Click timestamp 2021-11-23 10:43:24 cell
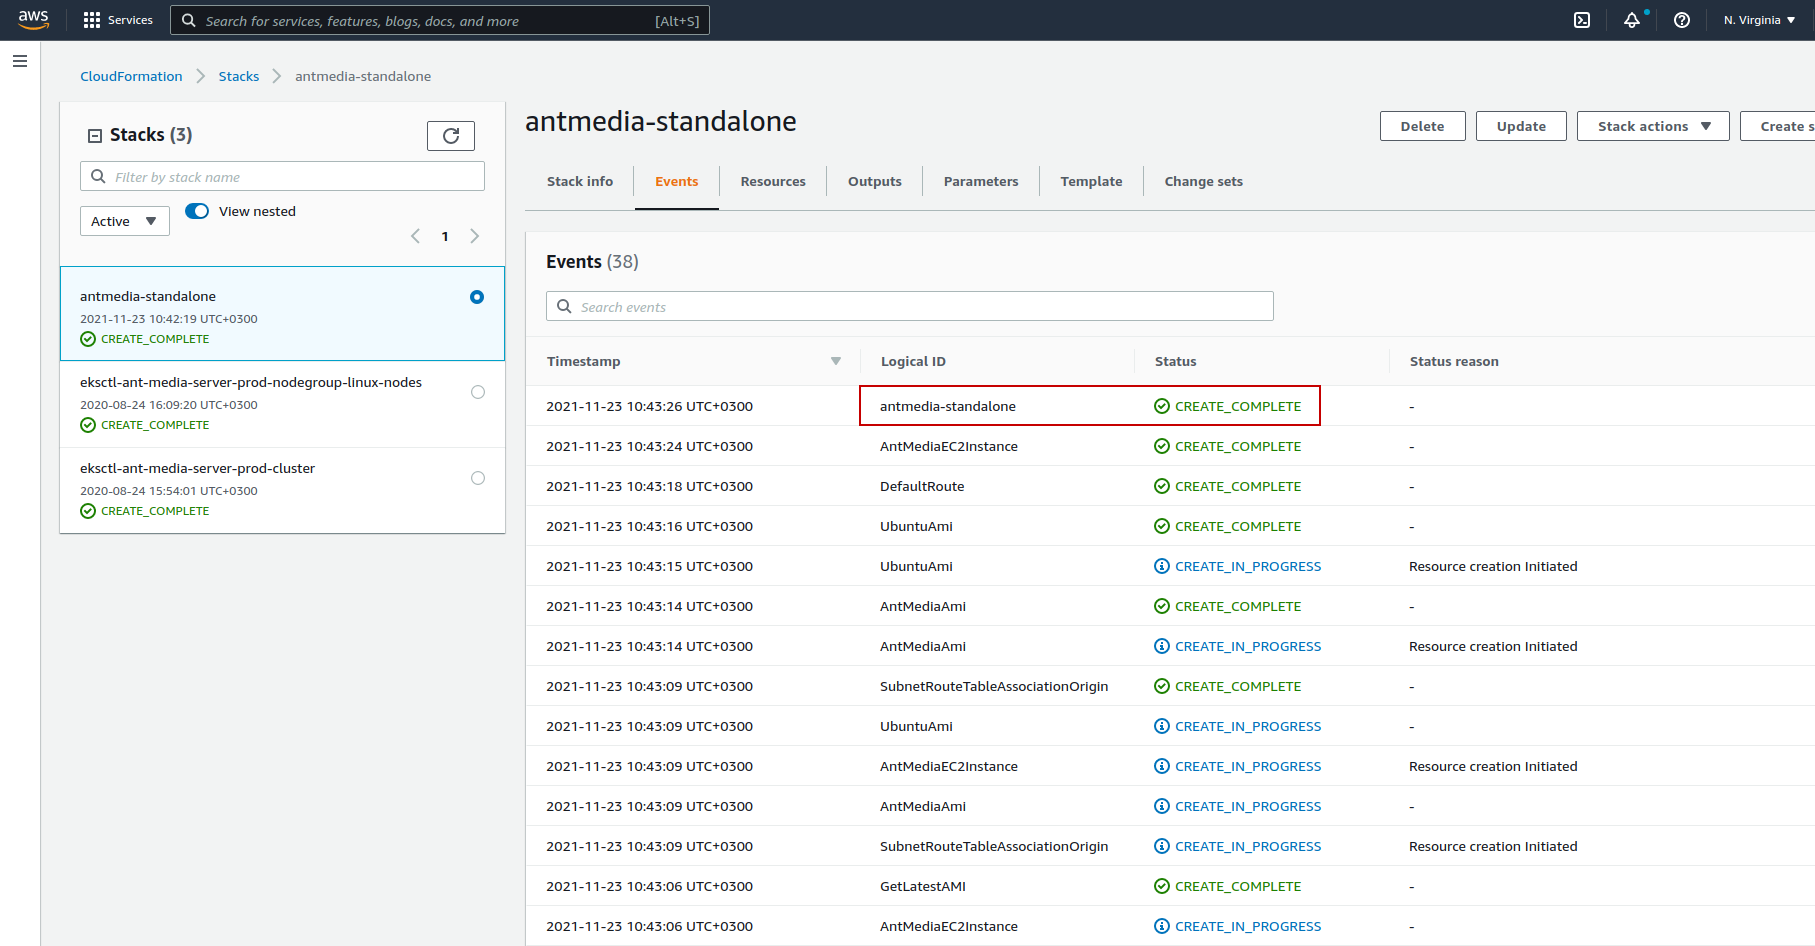Image resolution: width=1815 pixels, height=946 pixels. coord(649,446)
